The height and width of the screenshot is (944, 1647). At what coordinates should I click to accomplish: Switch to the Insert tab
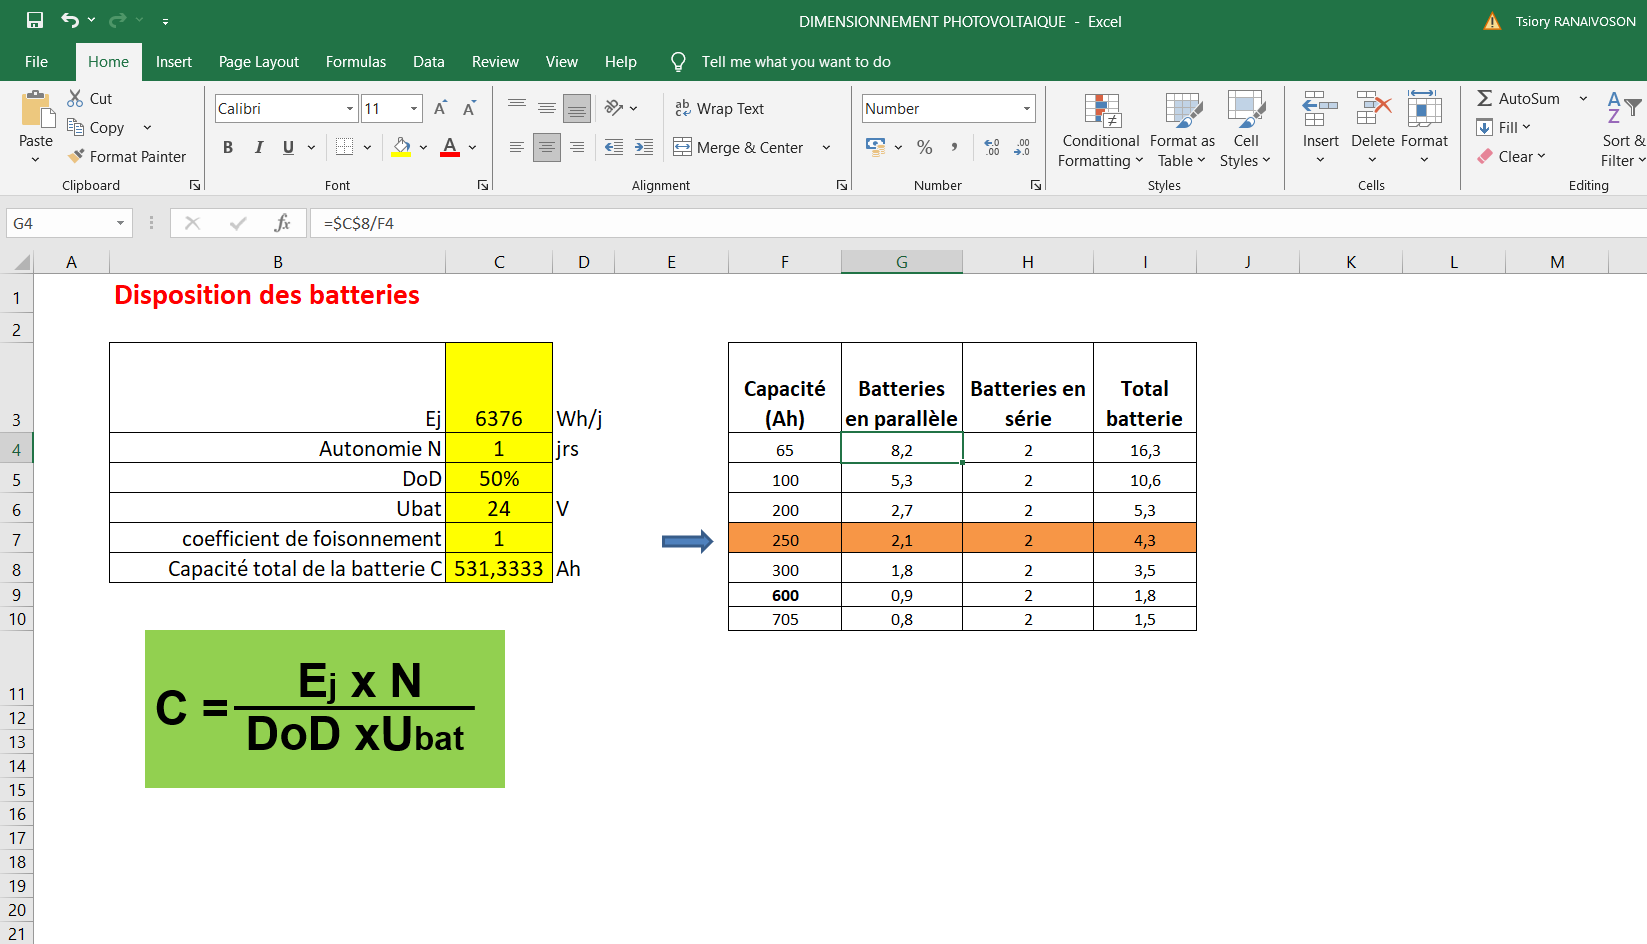[x=174, y=62]
